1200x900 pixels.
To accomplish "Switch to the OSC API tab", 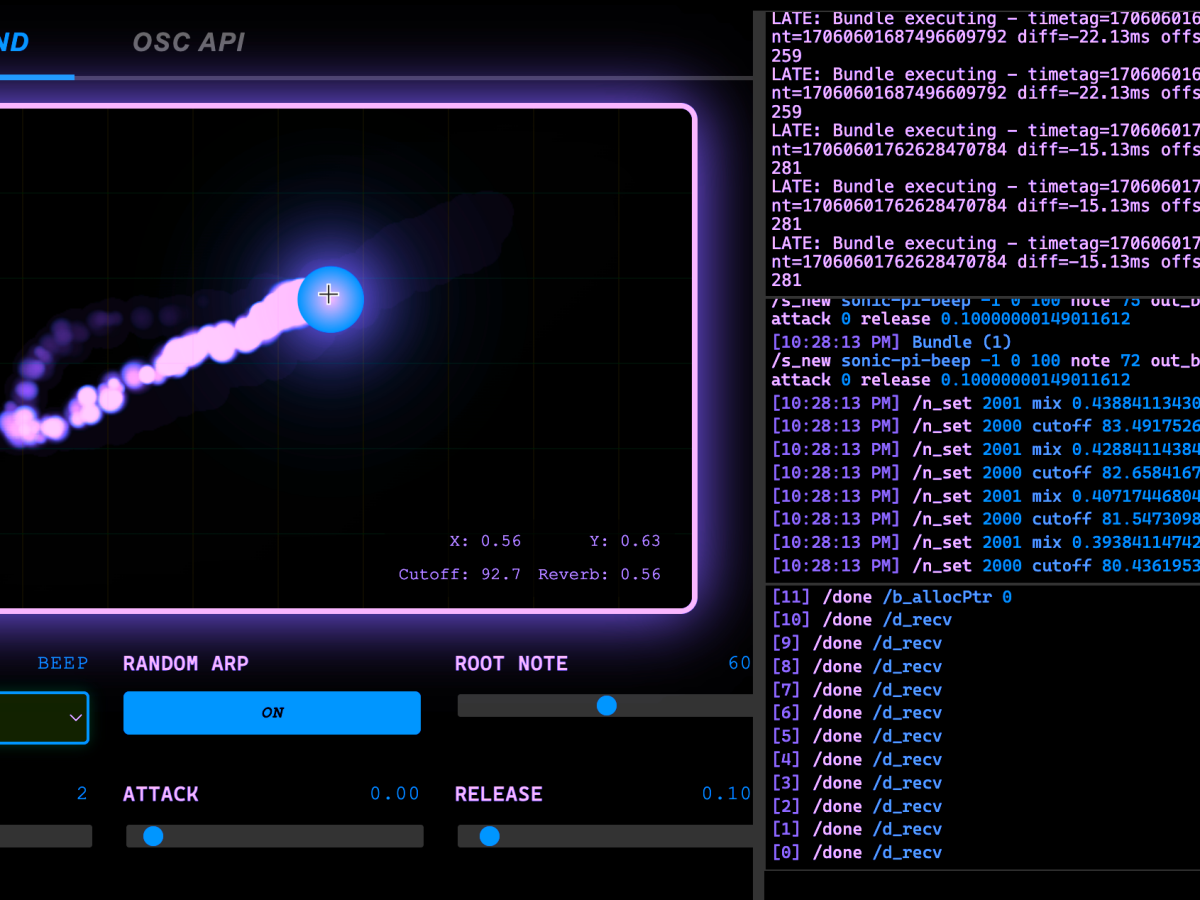I will pos(188,42).
